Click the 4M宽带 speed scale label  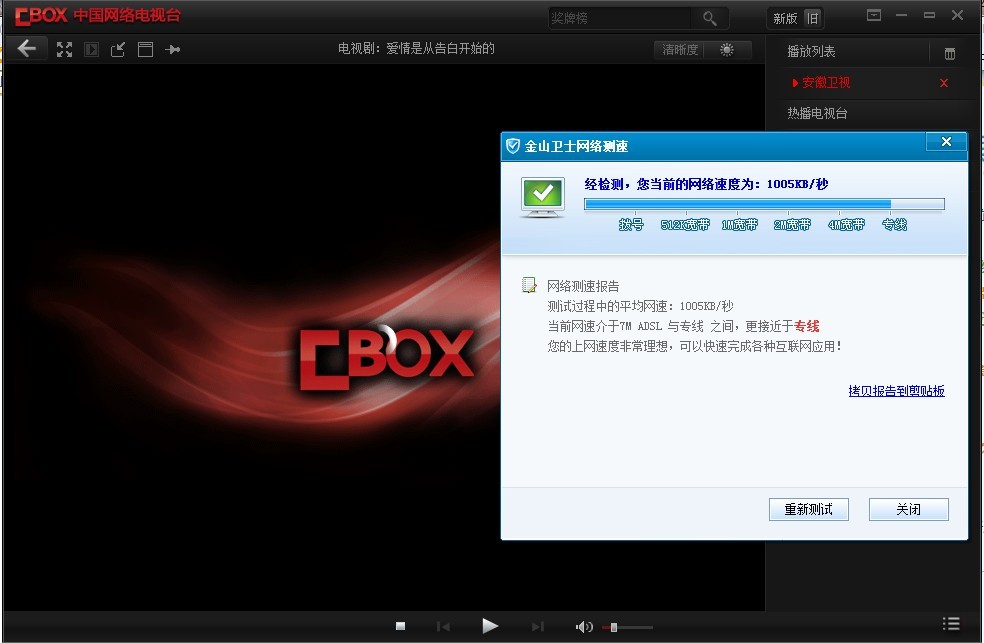coord(846,225)
